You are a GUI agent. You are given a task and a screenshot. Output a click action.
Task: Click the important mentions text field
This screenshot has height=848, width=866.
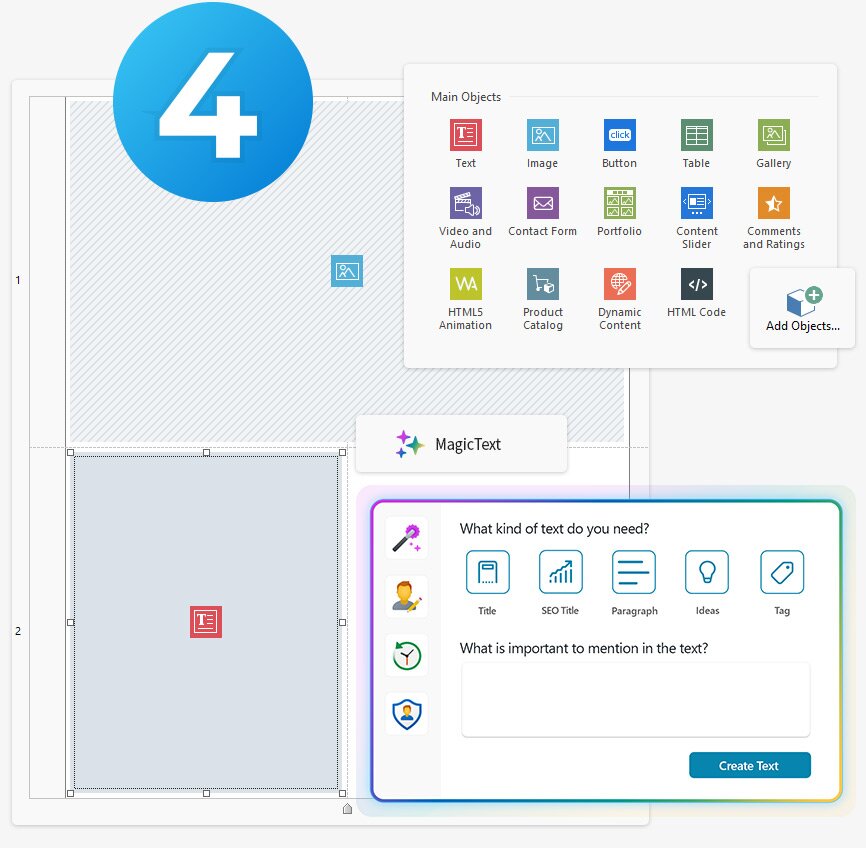point(635,700)
